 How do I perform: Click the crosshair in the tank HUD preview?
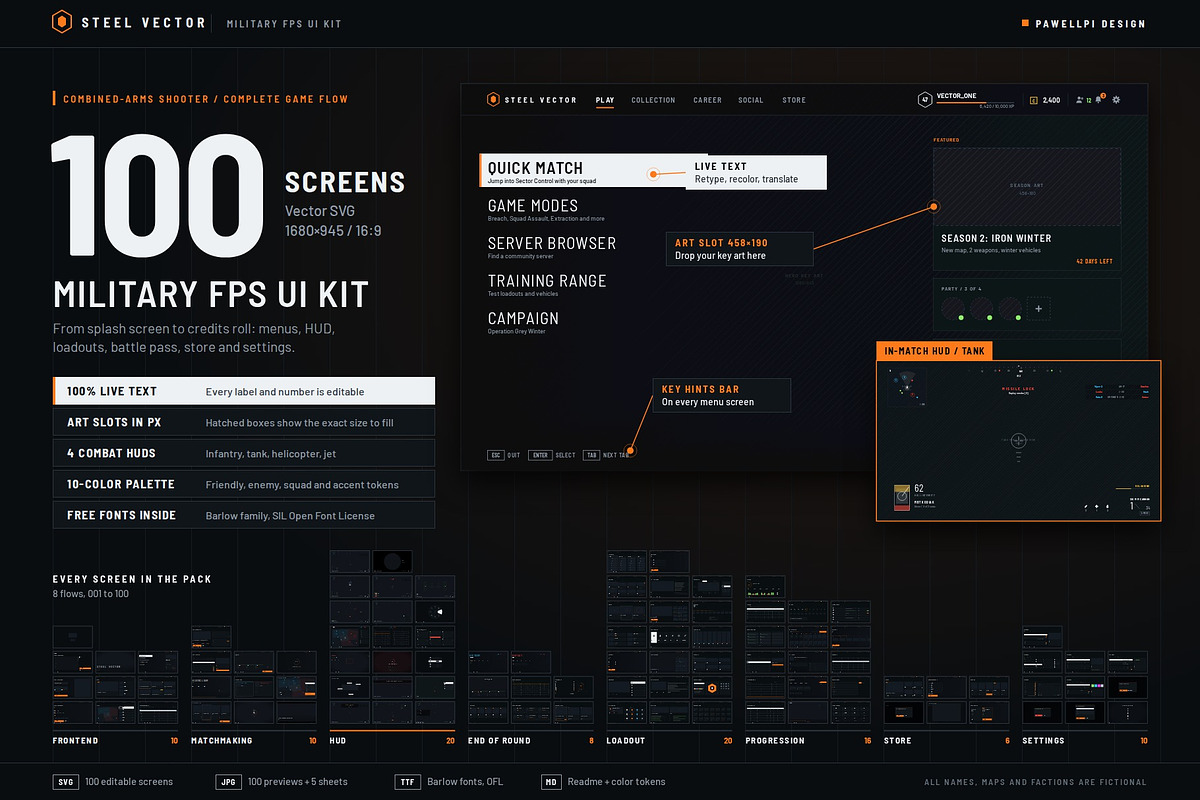pos(1018,440)
